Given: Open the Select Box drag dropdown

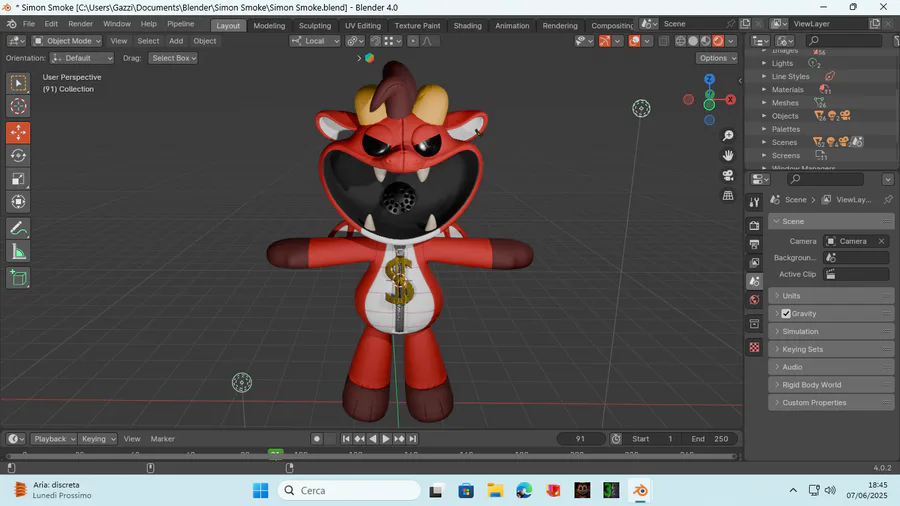Looking at the screenshot, I should coord(173,58).
